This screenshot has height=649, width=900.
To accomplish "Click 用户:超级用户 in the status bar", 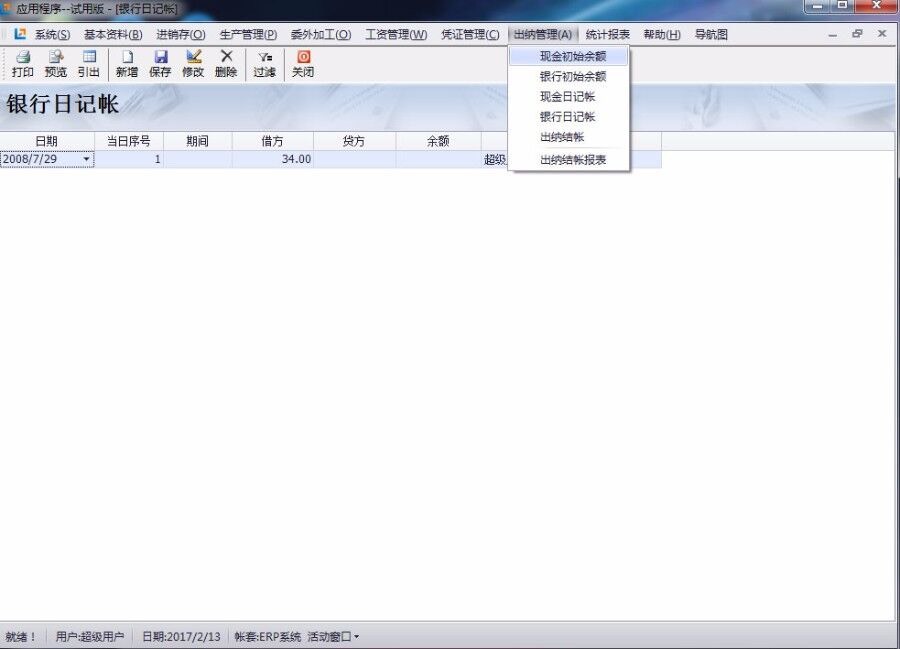I will coord(90,636).
